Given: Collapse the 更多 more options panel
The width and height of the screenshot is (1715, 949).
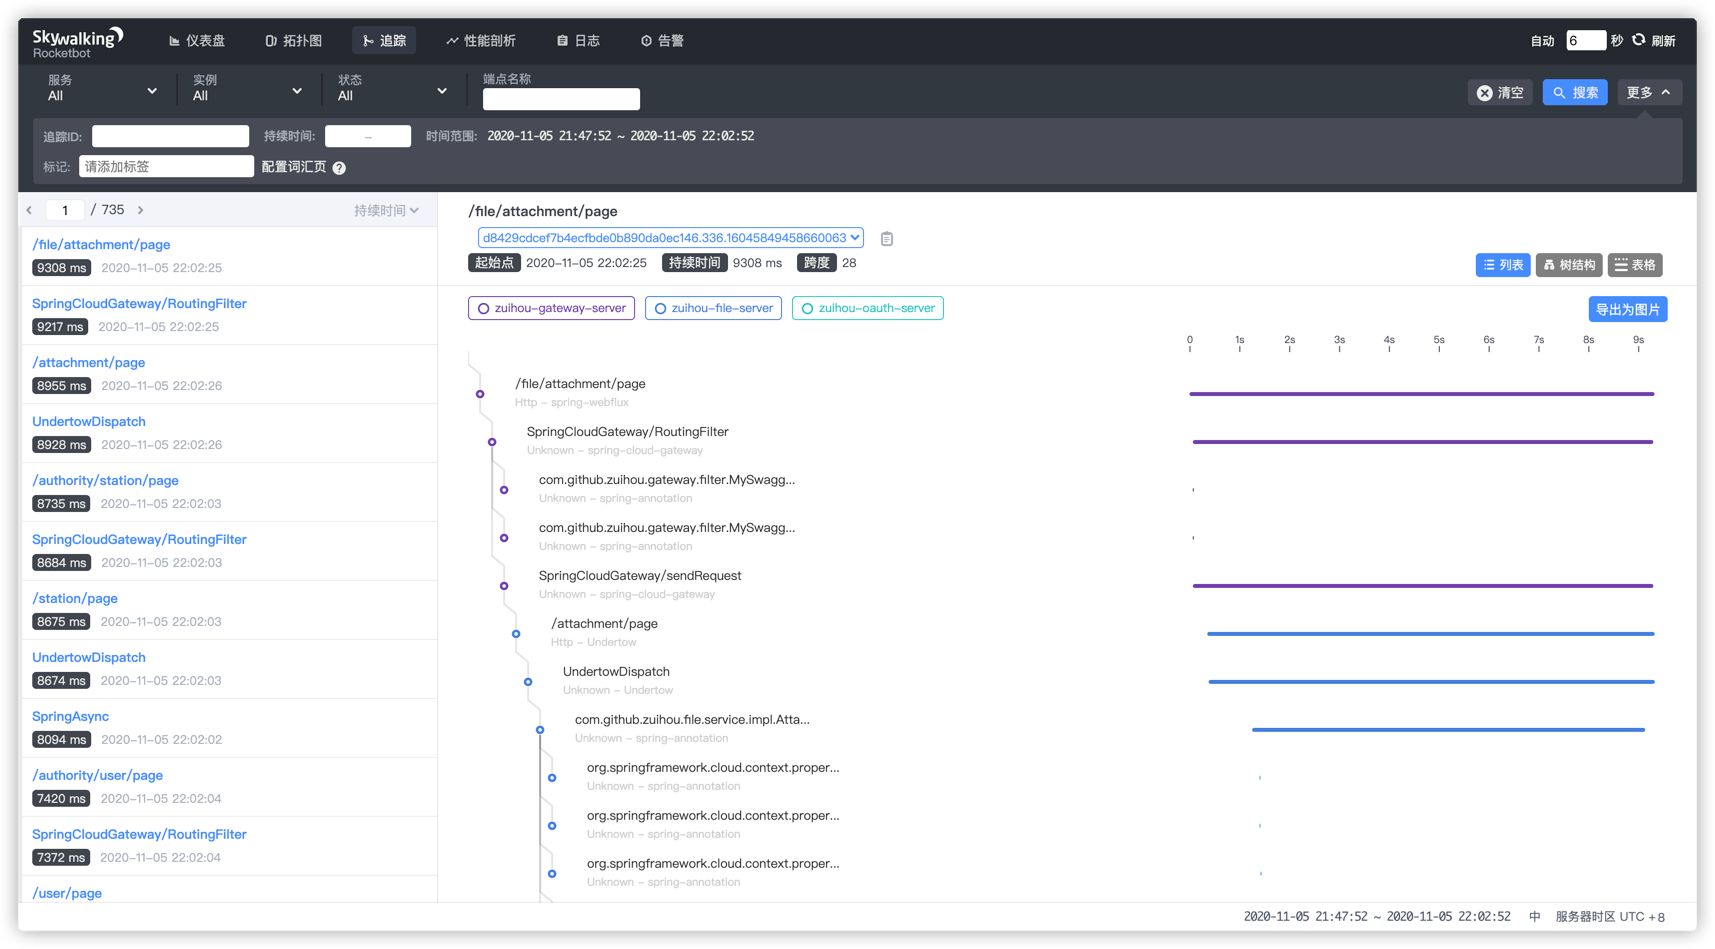Looking at the screenshot, I should click(x=1648, y=93).
